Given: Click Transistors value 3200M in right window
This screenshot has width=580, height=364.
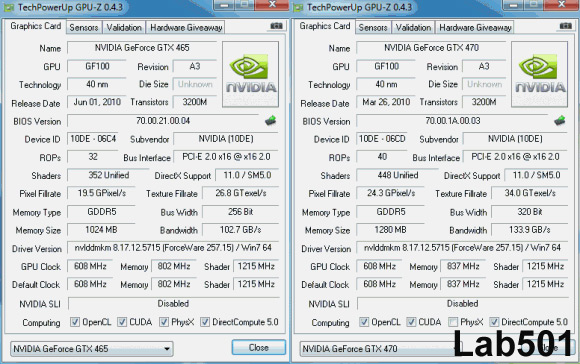Looking at the screenshot, I should tap(484, 102).
